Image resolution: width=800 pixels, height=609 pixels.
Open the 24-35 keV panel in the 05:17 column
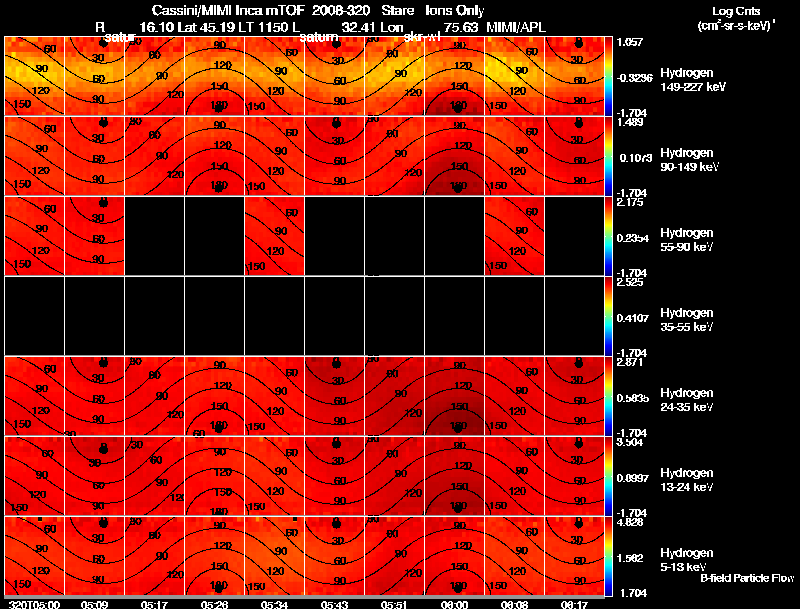point(155,396)
